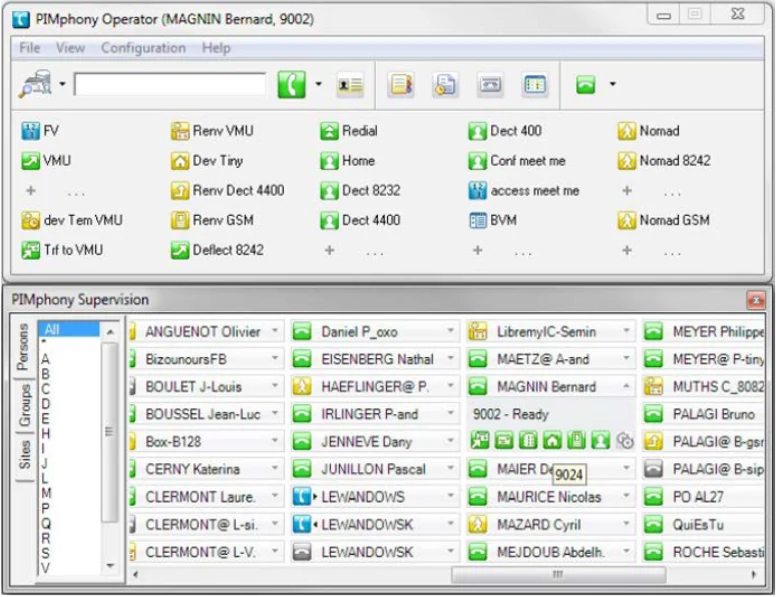The height and width of the screenshot is (597, 776).
Task: Open the supervision grid toolbar icon
Action: point(534,85)
